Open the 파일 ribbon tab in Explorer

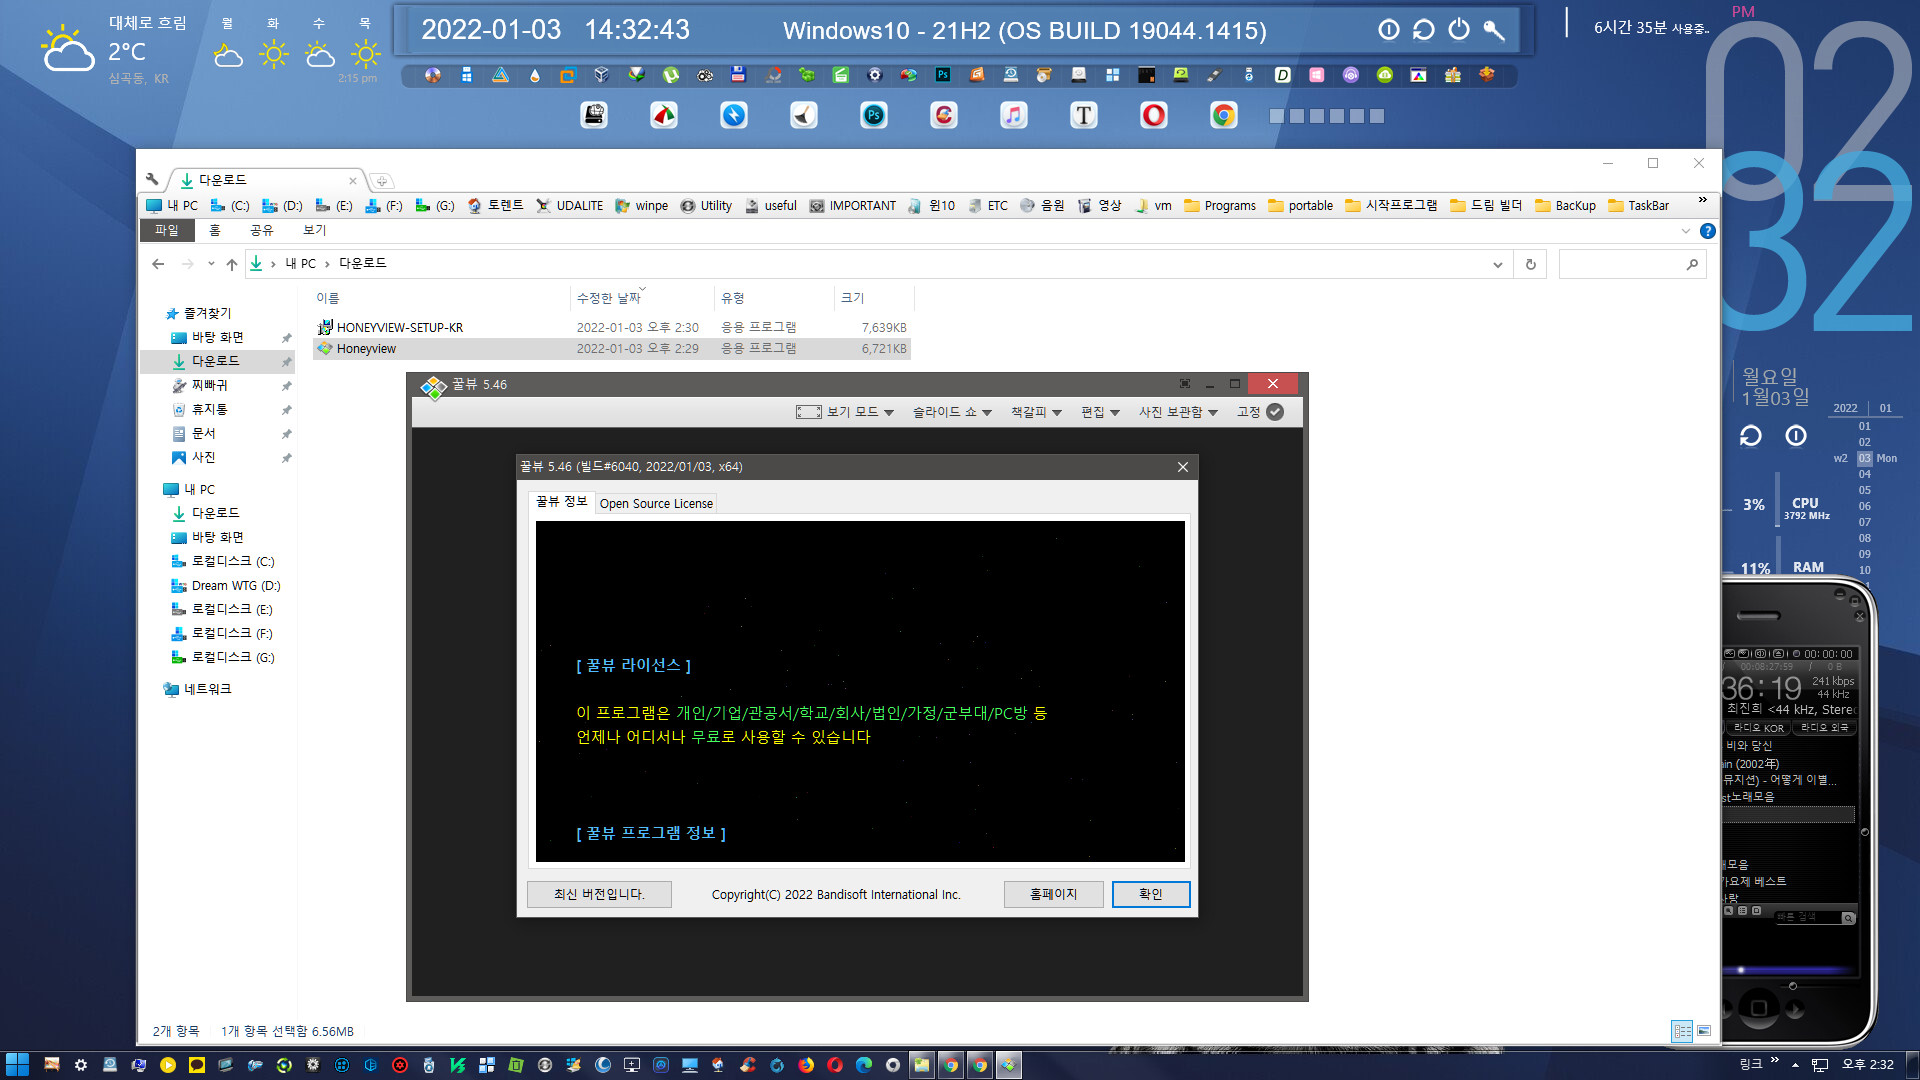coord(166,230)
